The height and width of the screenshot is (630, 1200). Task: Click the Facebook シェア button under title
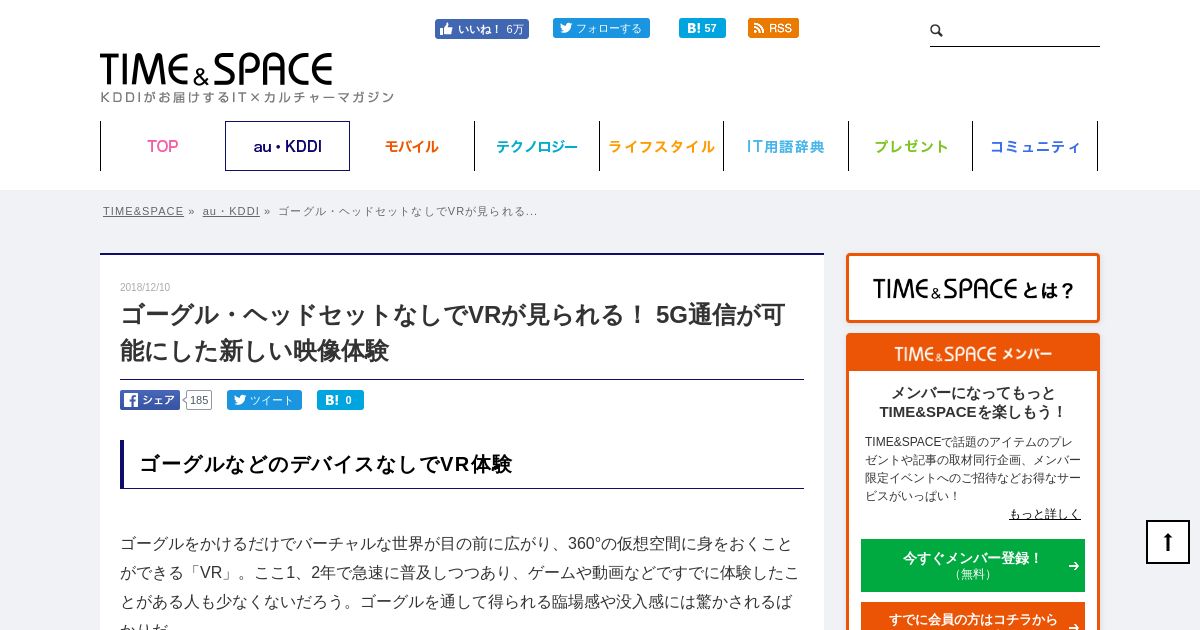point(150,400)
